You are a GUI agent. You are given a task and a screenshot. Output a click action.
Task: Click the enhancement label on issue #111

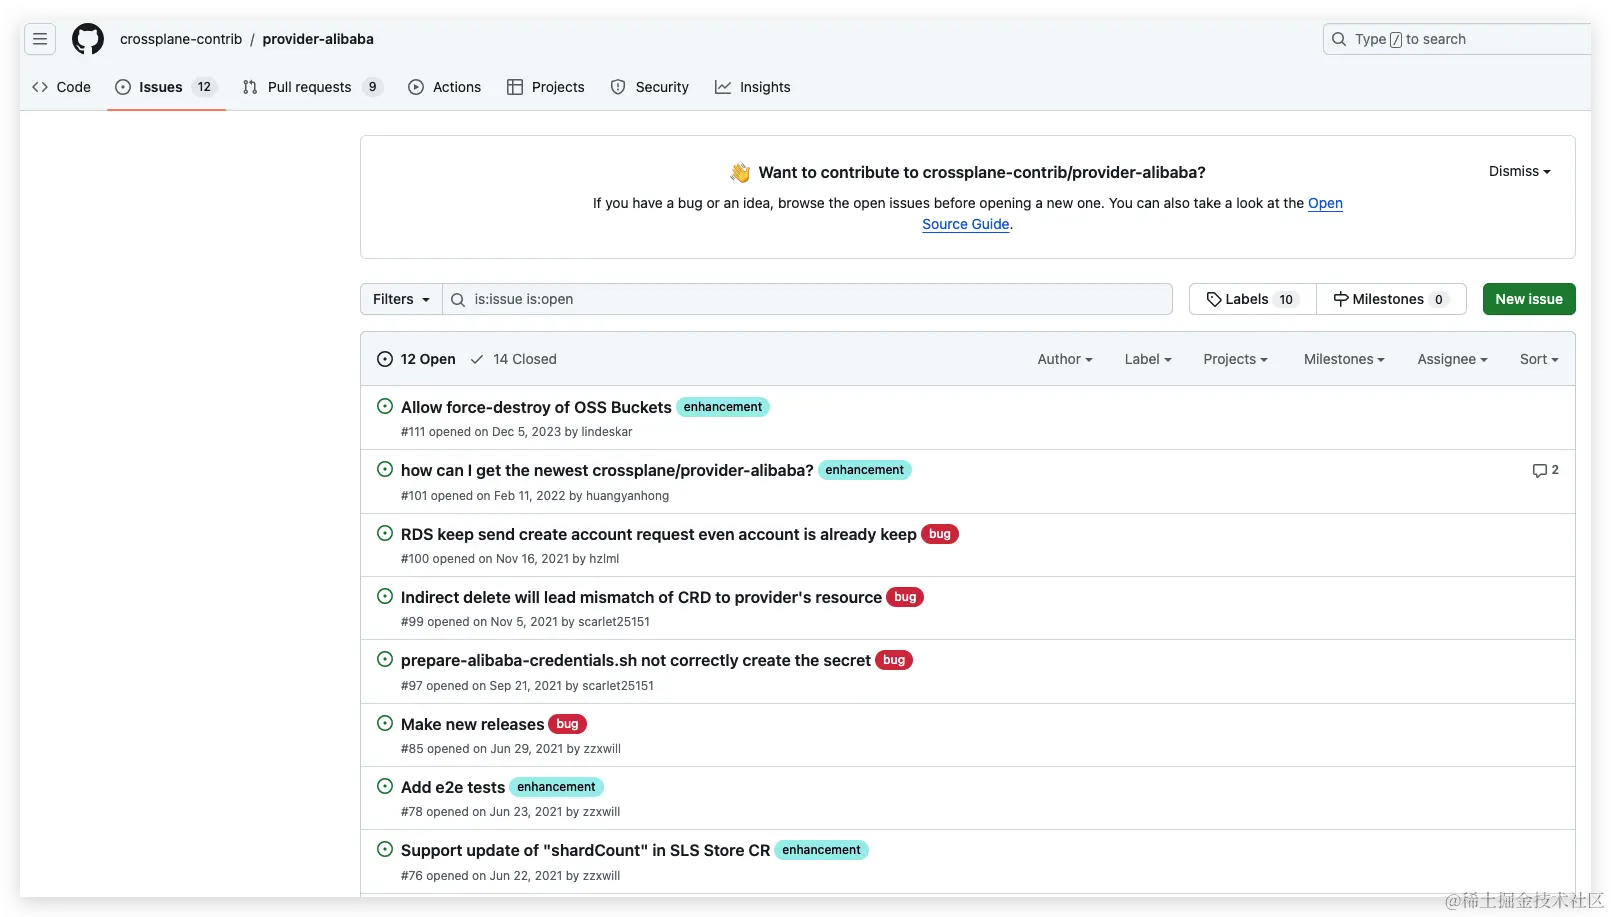click(x=723, y=407)
